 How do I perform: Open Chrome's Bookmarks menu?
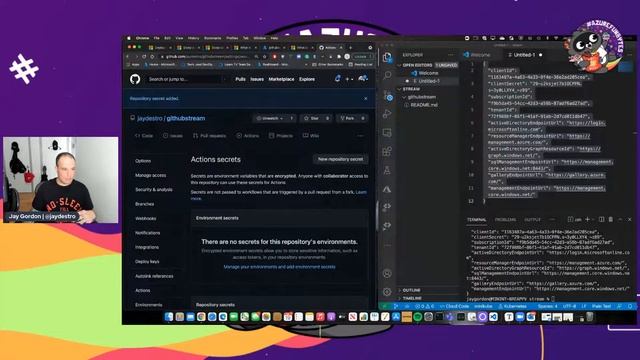point(213,38)
